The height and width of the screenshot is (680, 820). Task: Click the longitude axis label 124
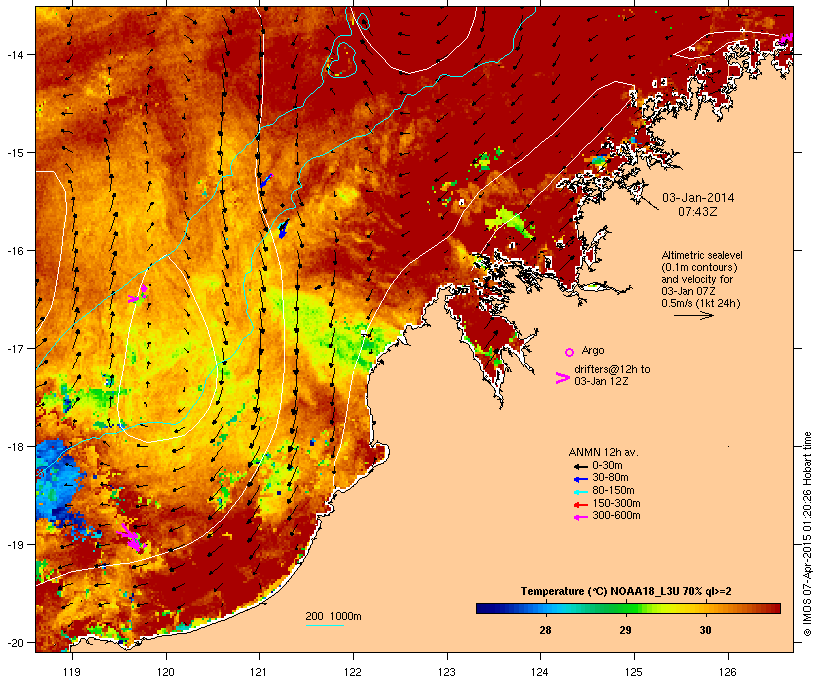[540, 672]
